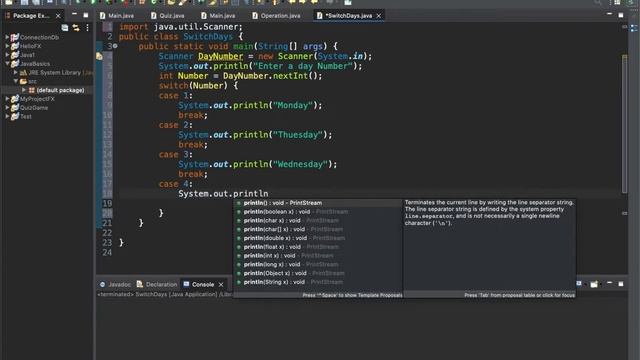The height and width of the screenshot is (360, 640).
Task: Switch to the Quiz.java editor tab
Action: click(x=167, y=16)
